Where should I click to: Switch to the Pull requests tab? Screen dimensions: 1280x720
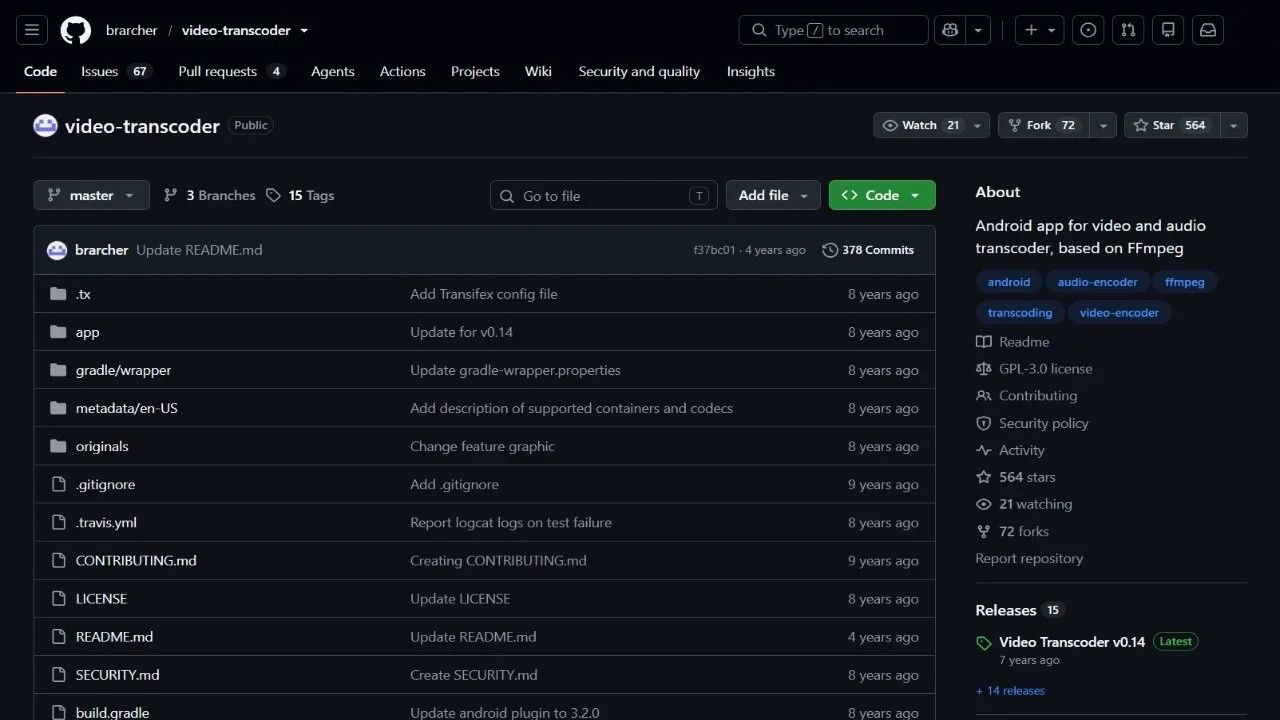point(232,71)
